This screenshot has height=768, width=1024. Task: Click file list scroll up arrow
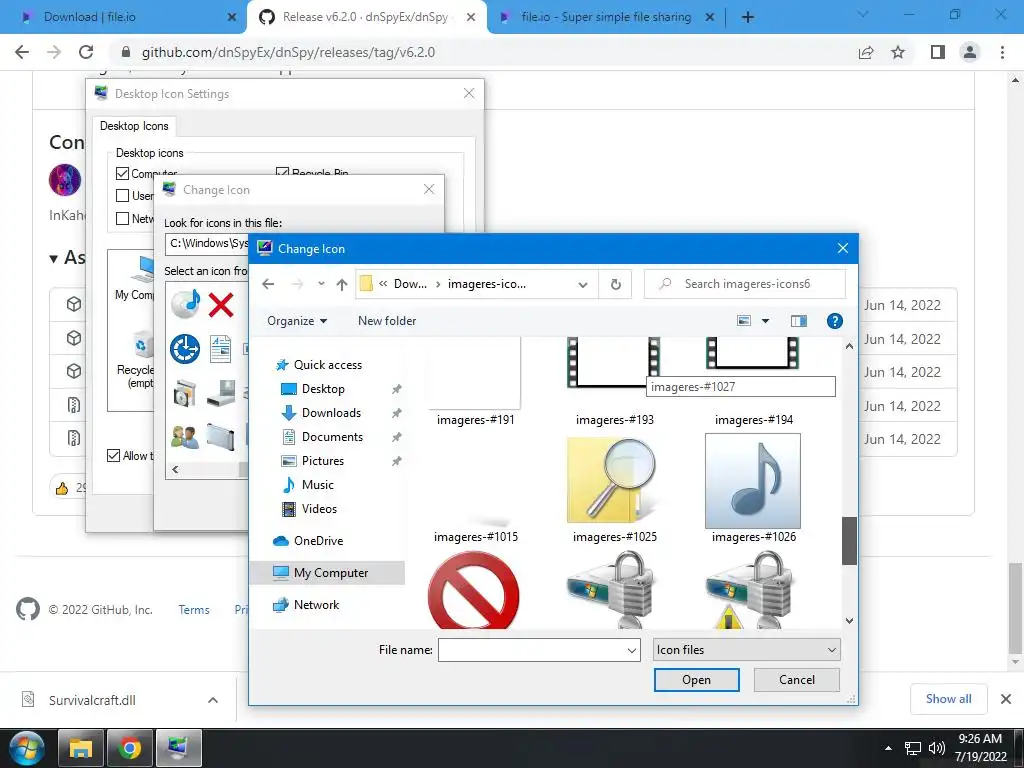click(849, 346)
